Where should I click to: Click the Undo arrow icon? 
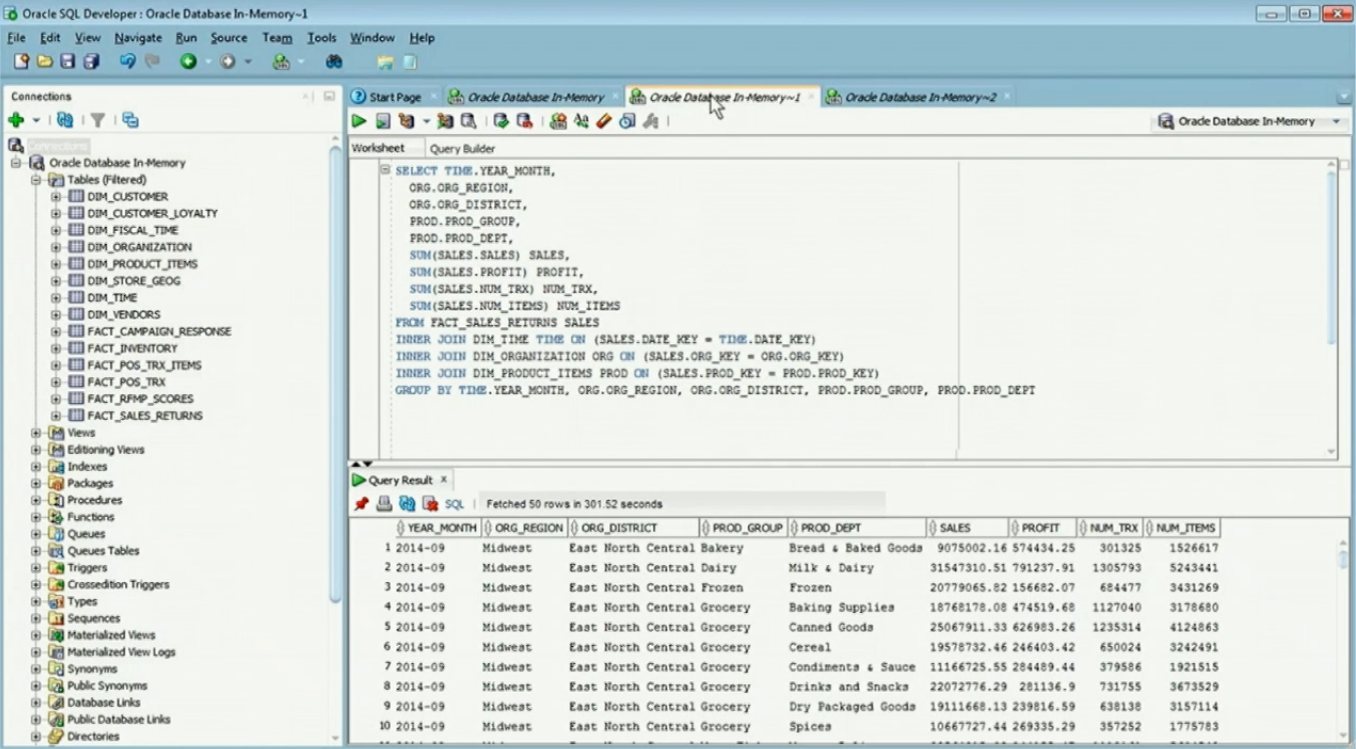point(127,62)
